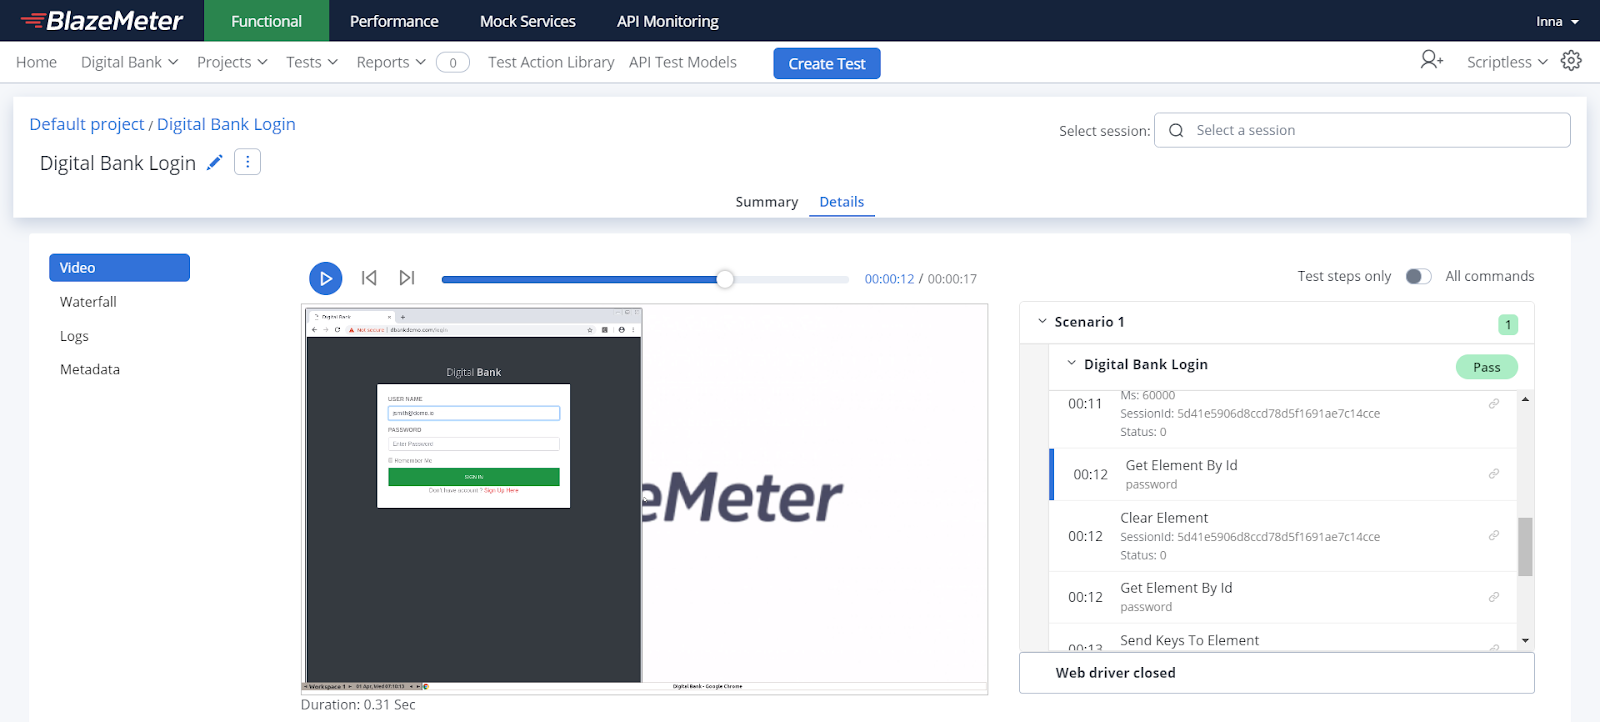This screenshot has height=722, width=1600.
Task: Click the video progress slider handle
Action: click(725, 279)
